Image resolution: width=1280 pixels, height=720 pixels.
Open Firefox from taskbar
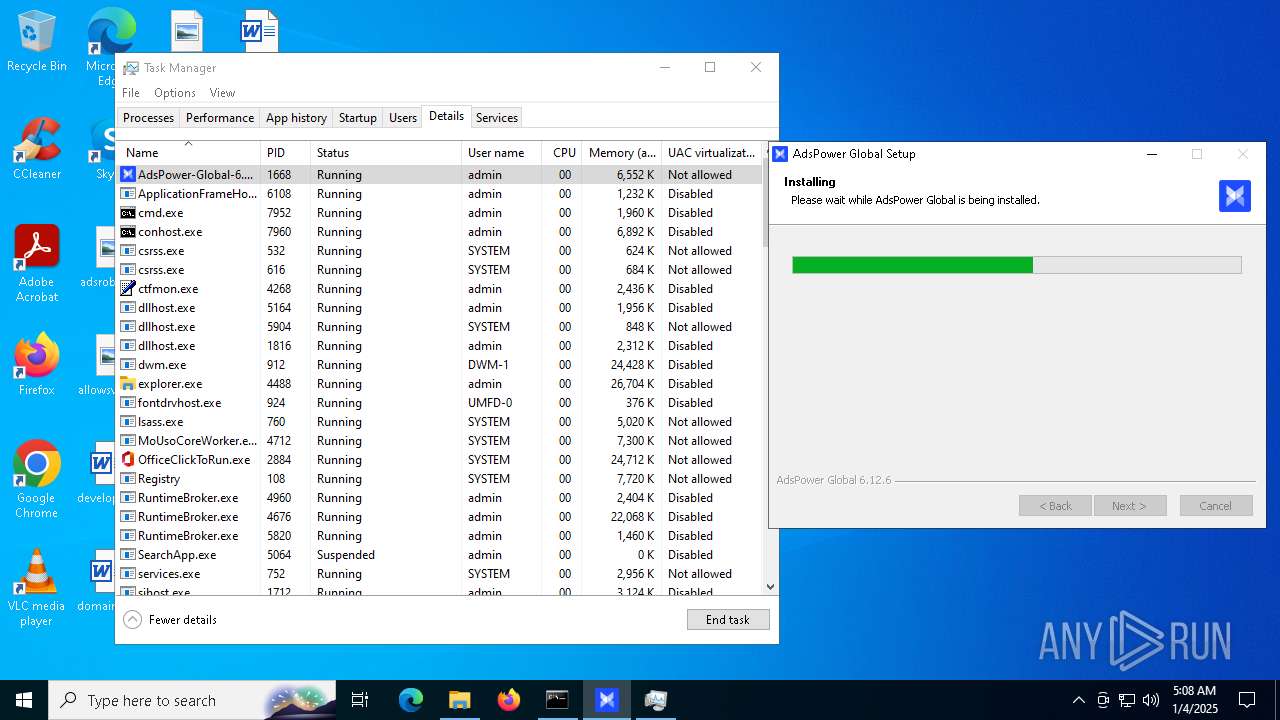(509, 700)
